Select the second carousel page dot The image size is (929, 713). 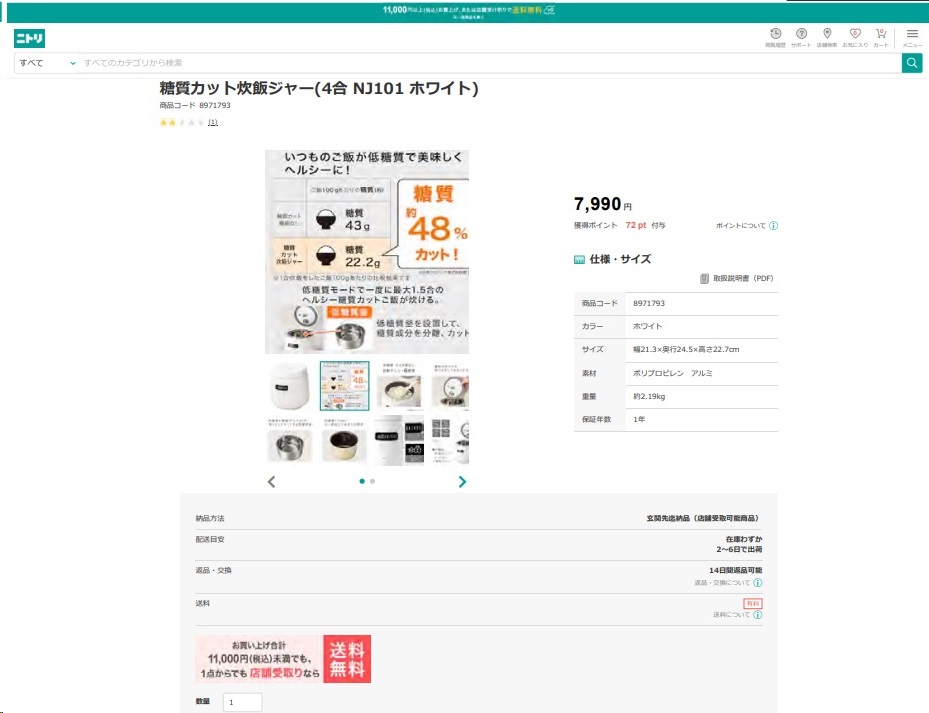[372, 481]
